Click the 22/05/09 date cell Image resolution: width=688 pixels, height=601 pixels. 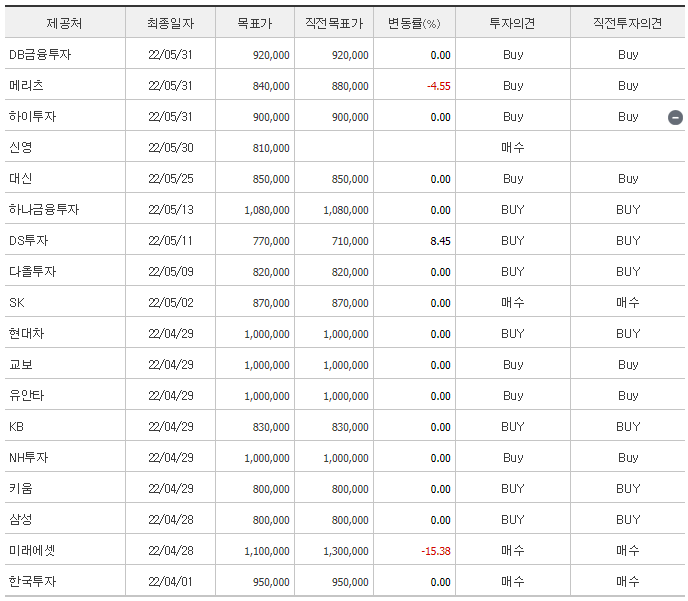coord(171,272)
